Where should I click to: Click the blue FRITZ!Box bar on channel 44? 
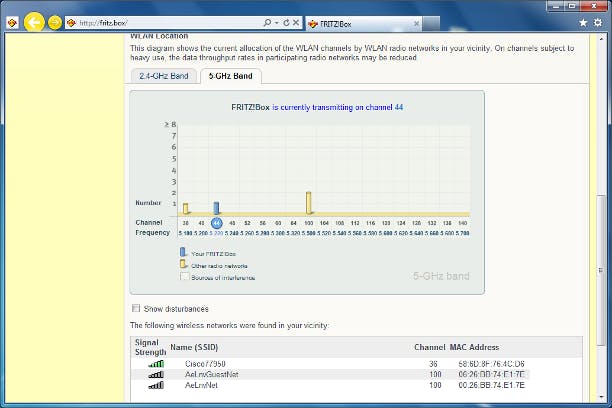tap(216, 208)
